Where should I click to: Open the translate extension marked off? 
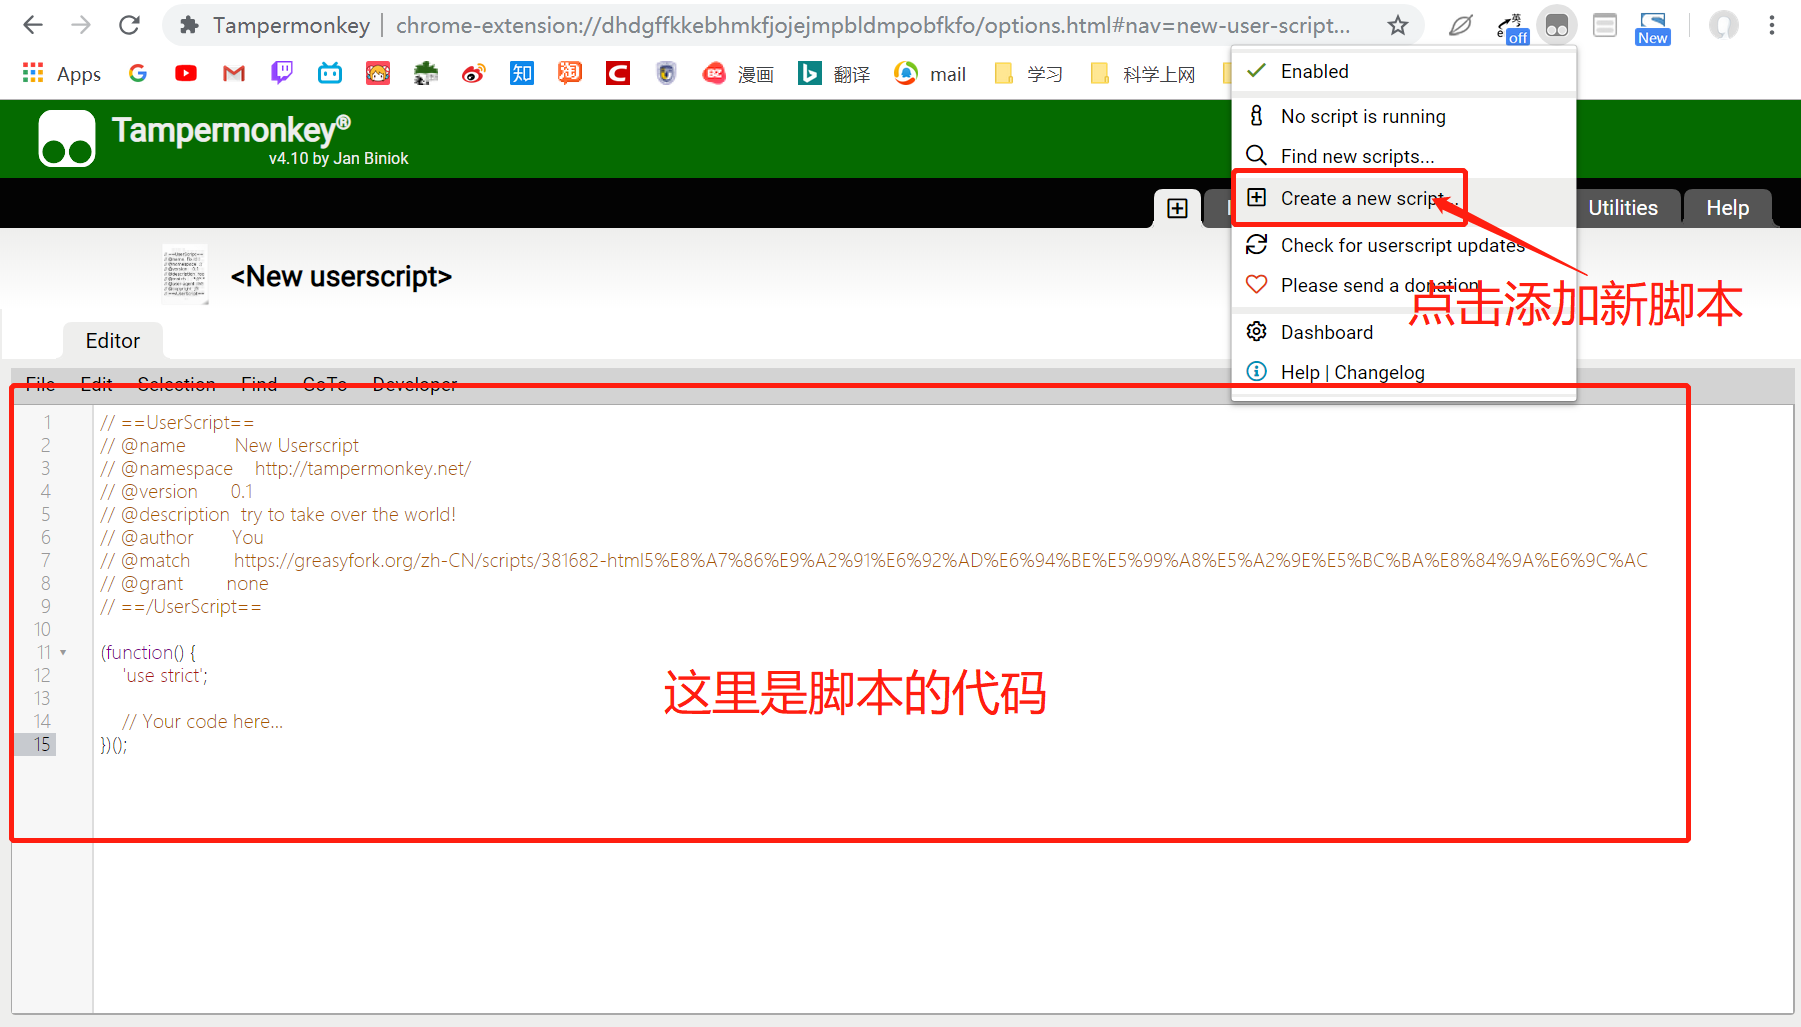[x=1512, y=28]
